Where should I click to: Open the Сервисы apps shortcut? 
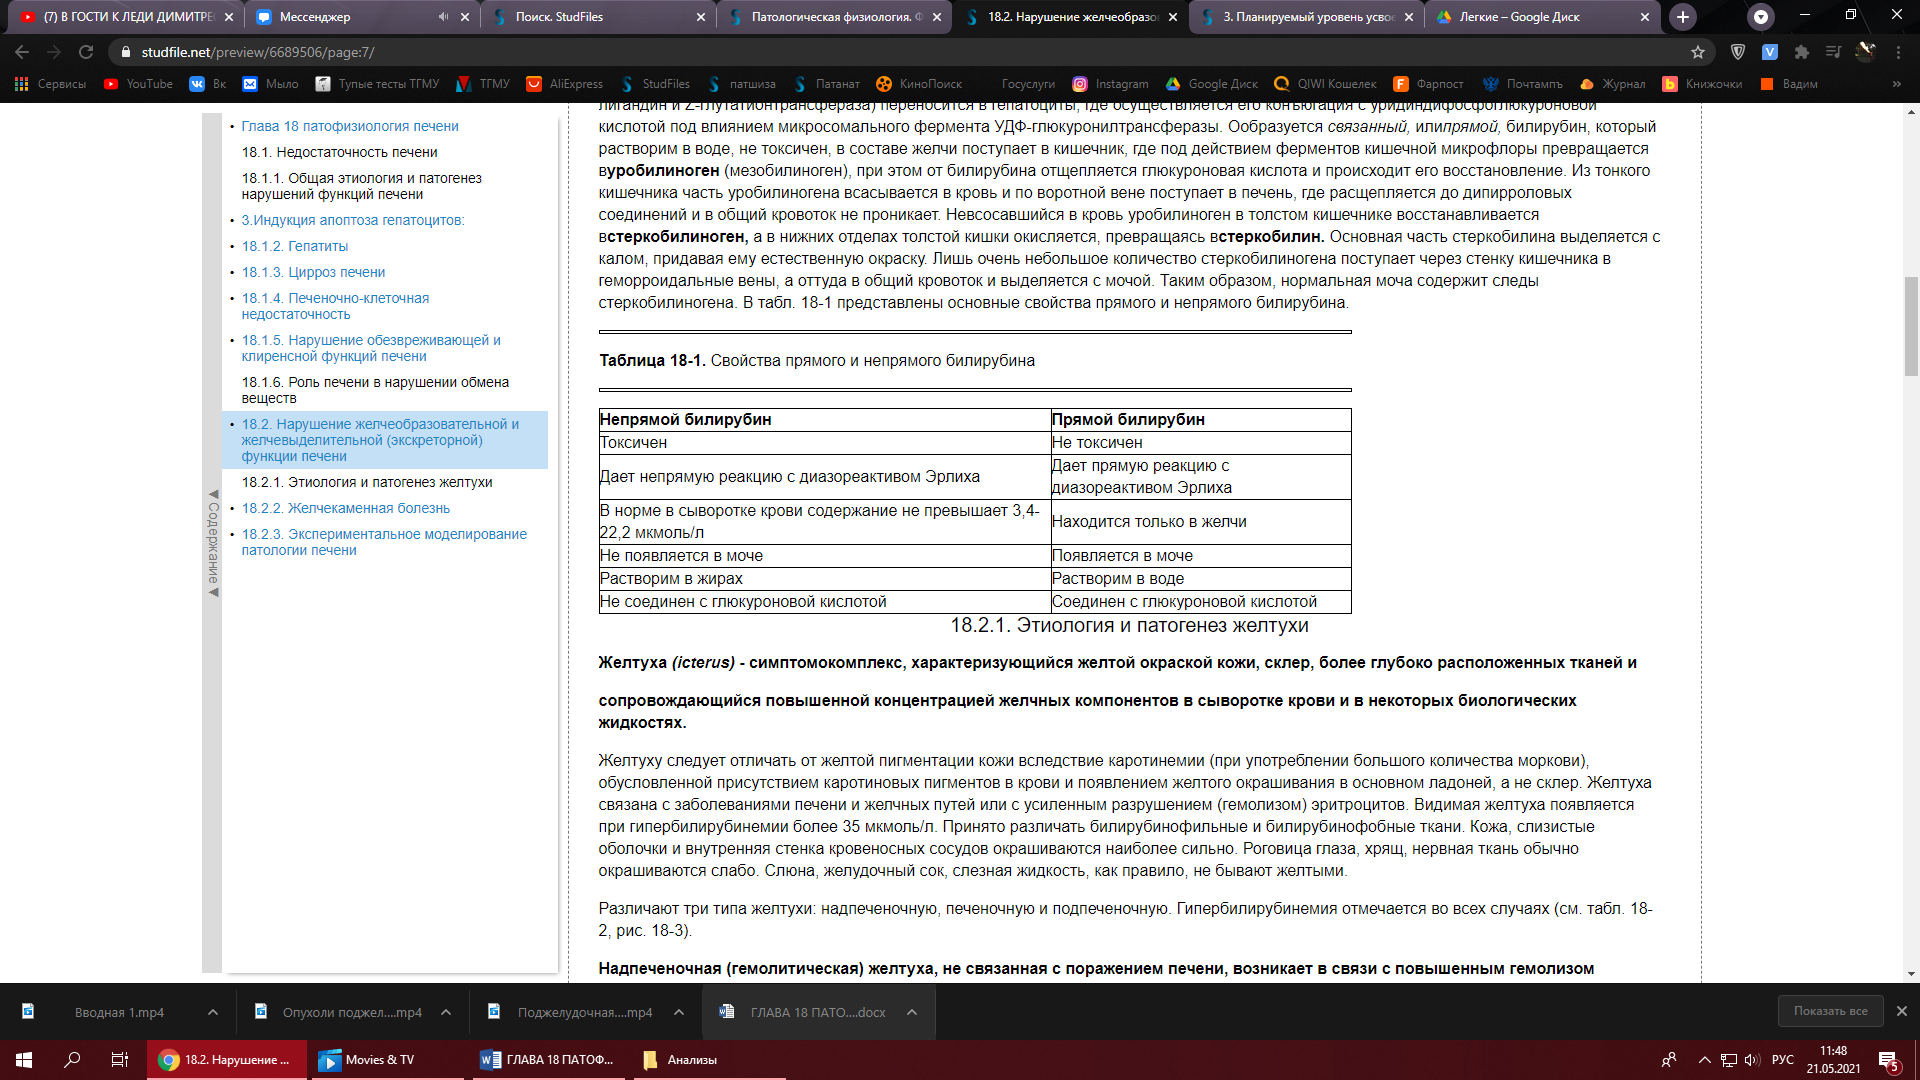(50, 84)
